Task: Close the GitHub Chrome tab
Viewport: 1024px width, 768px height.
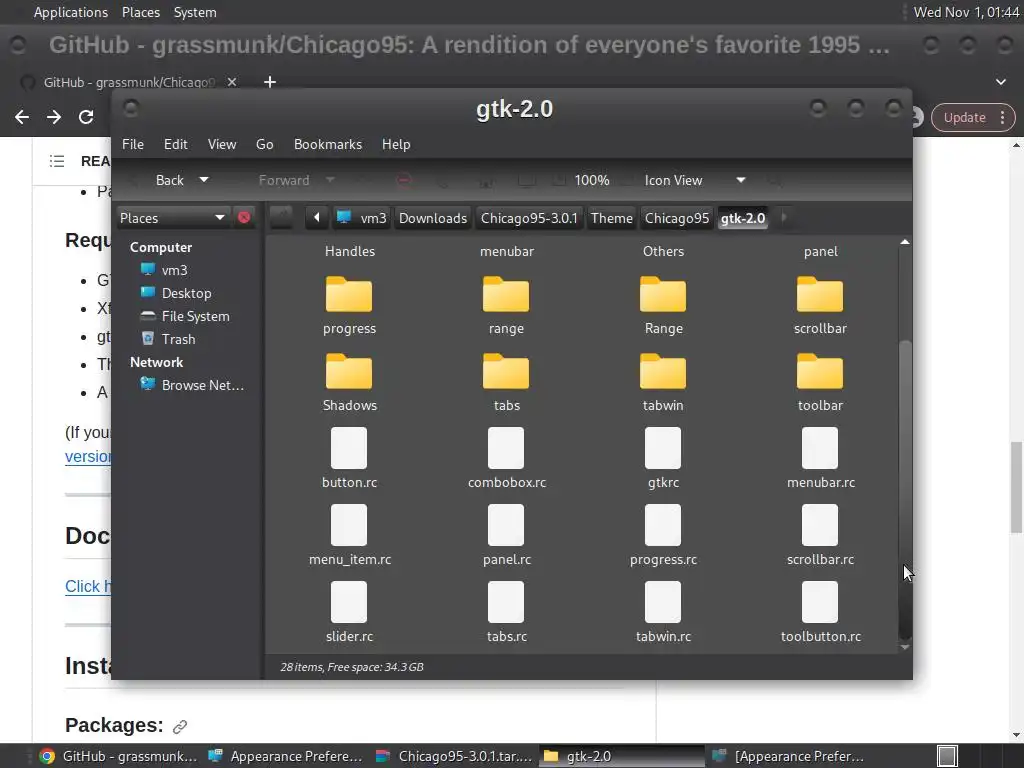Action: click(232, 82)
